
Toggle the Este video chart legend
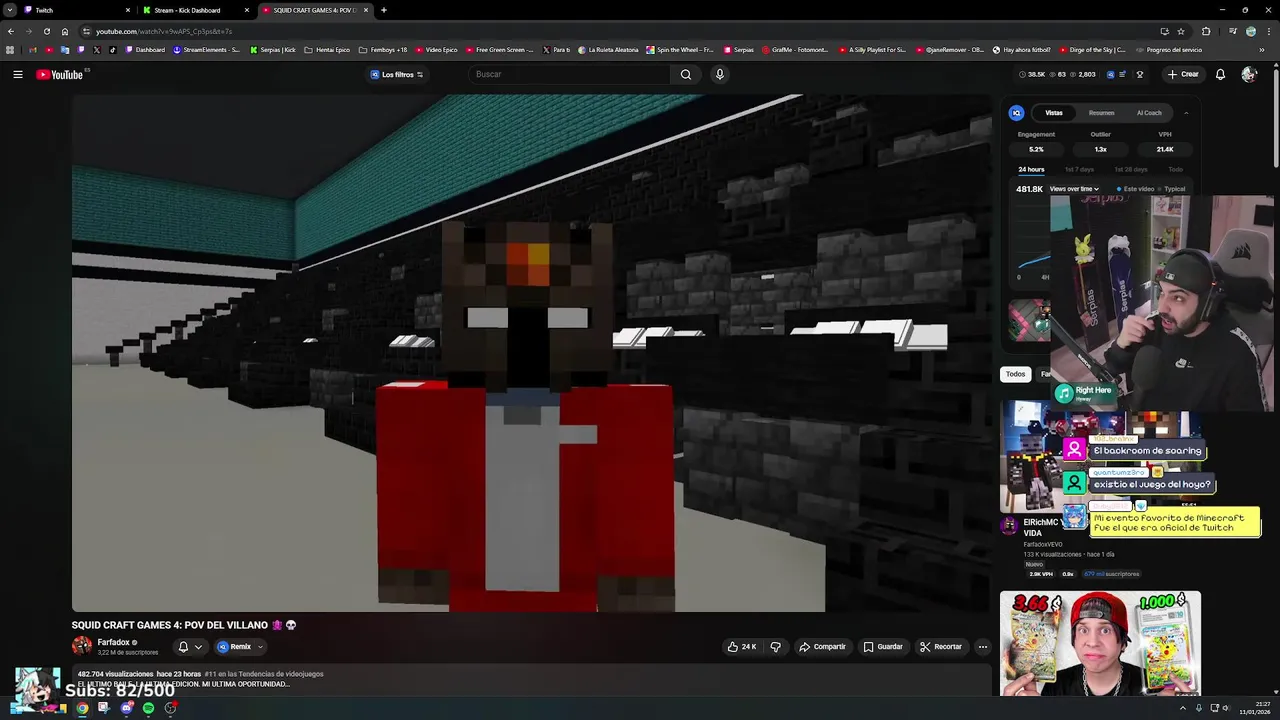tap(1136, 189)
